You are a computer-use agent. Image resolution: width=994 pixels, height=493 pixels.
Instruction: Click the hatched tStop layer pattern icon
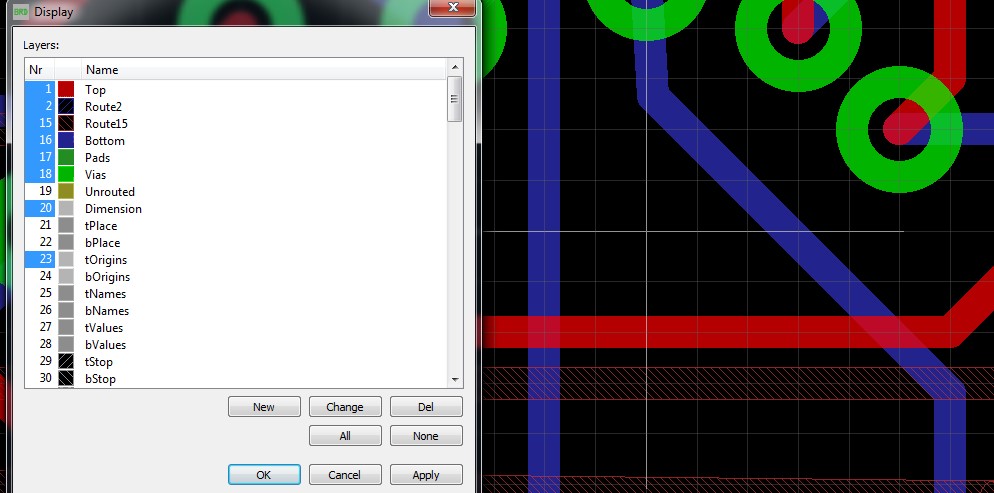[x=66, y=361]
